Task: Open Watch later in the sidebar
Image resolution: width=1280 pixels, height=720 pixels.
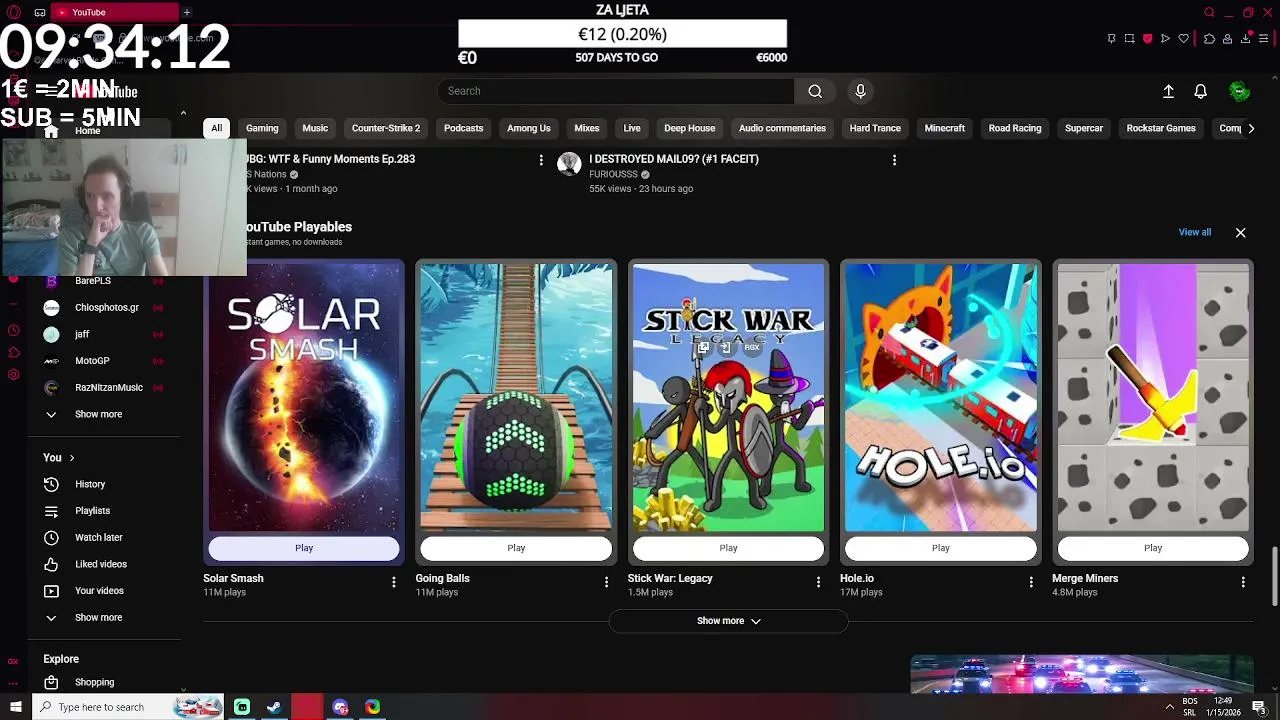Action: pos(104,537)
